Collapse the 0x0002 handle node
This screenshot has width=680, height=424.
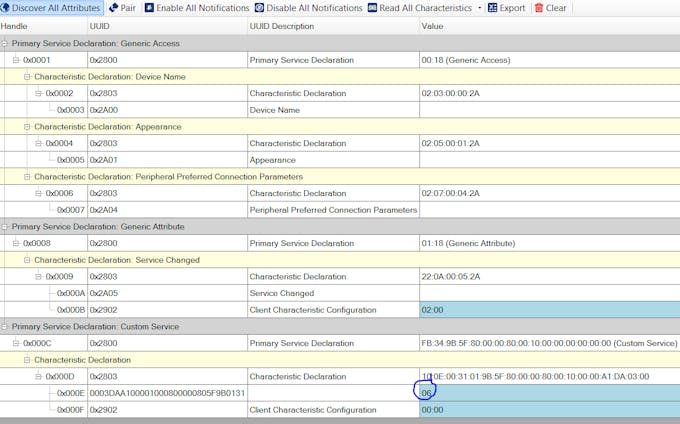pos(39,93)
